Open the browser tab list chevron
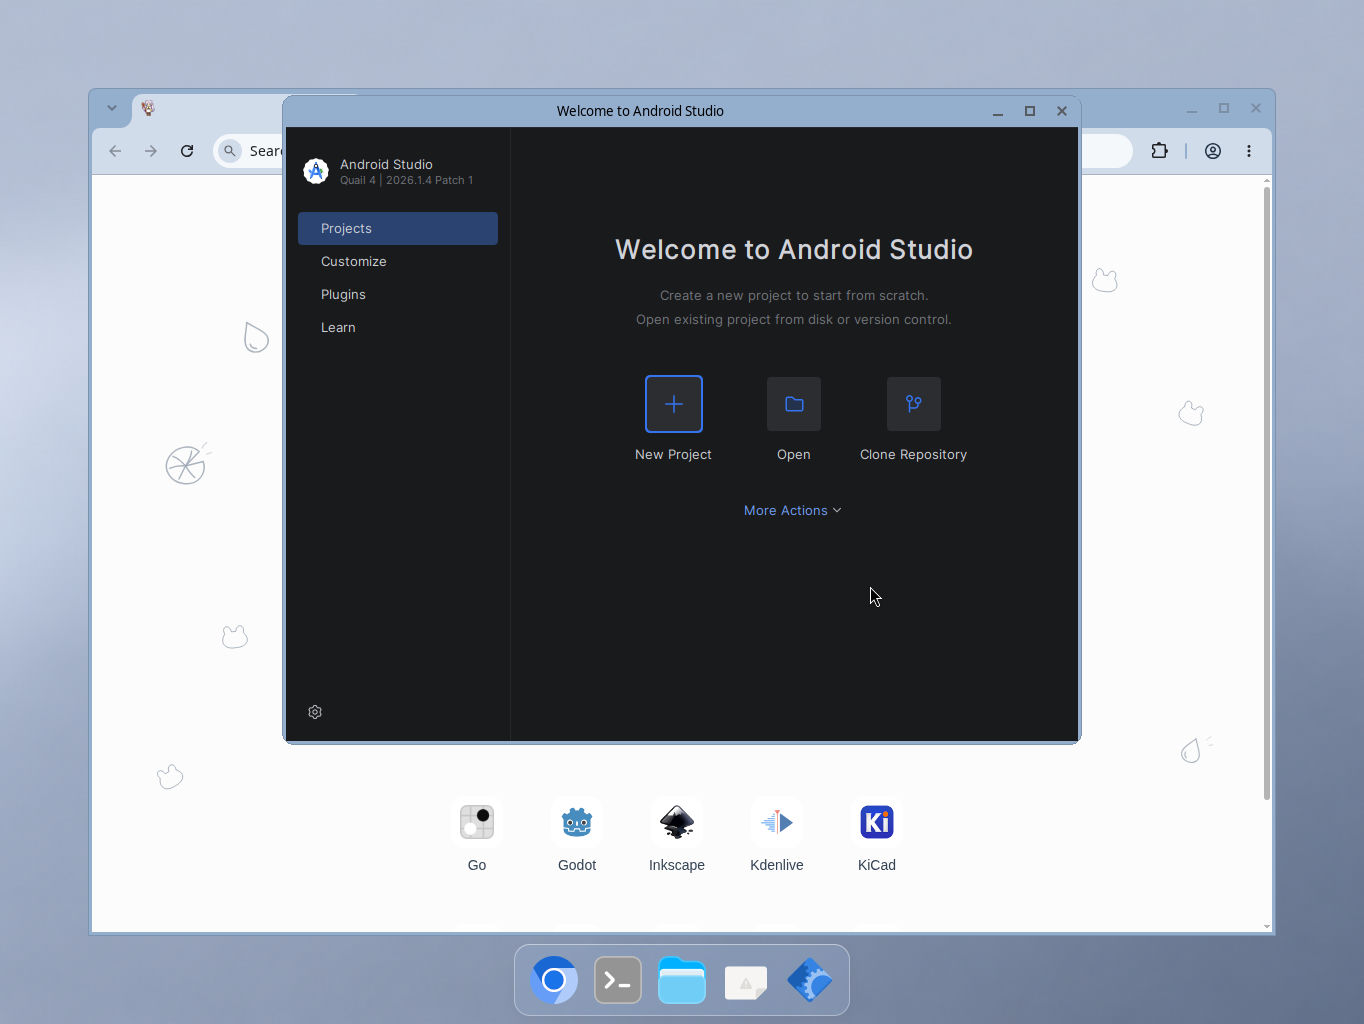 click(x=112, y=108)
